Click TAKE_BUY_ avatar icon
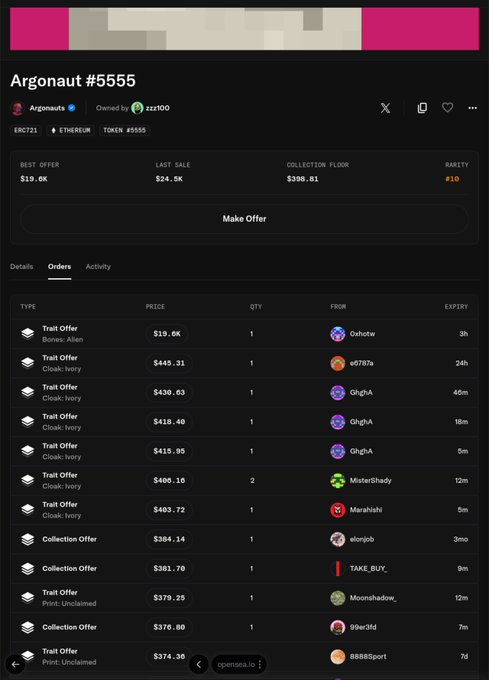 point(338,569)
